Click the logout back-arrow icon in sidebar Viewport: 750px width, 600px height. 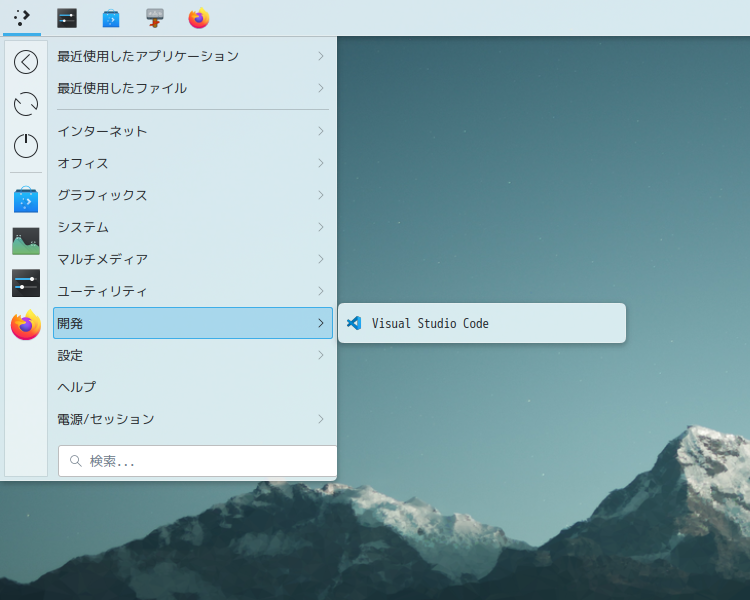(x=26, y=62)
